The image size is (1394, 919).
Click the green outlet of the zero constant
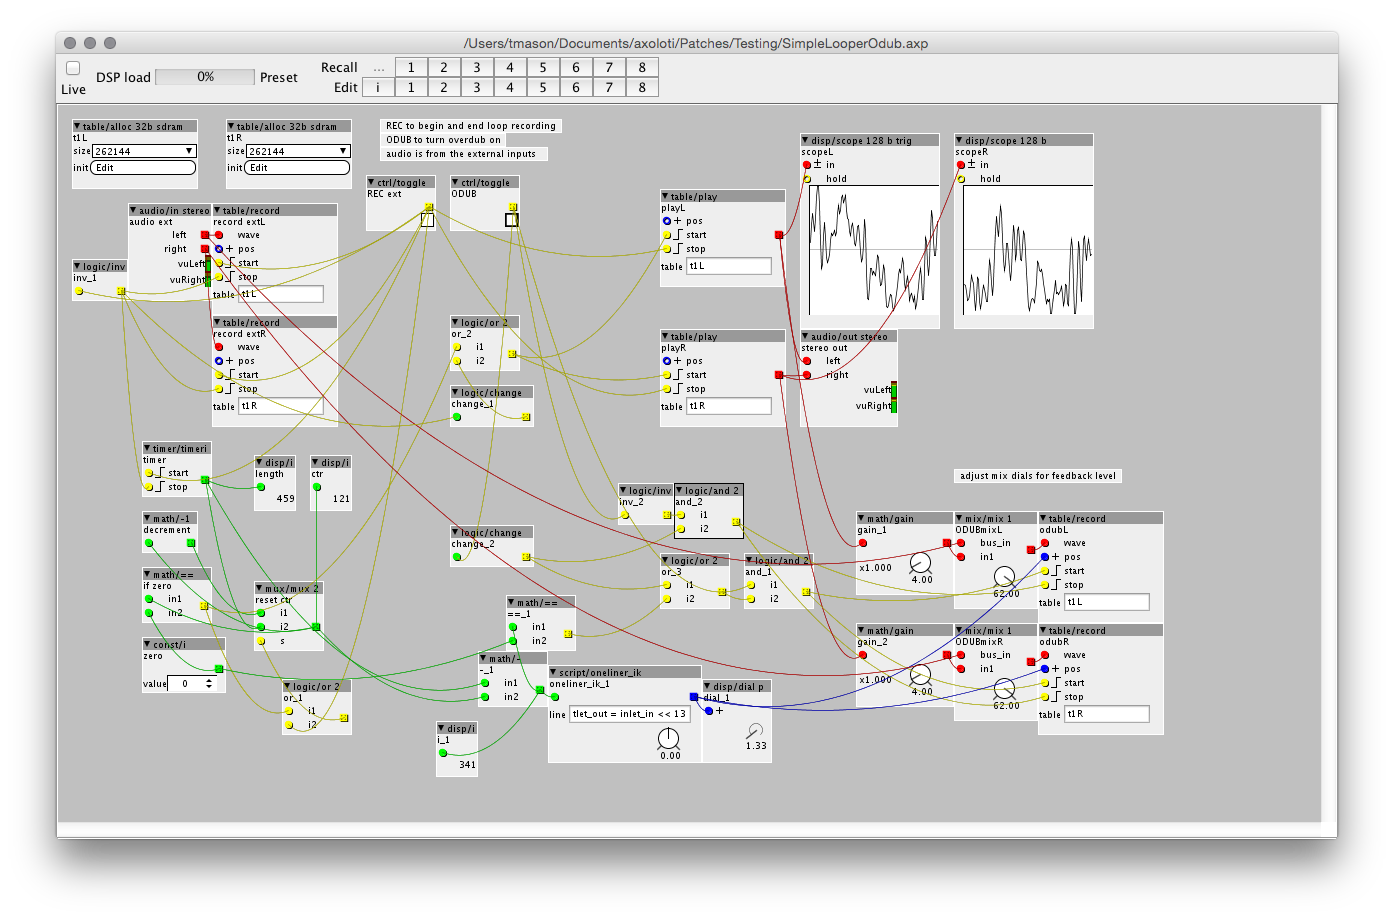click(219, 669)
